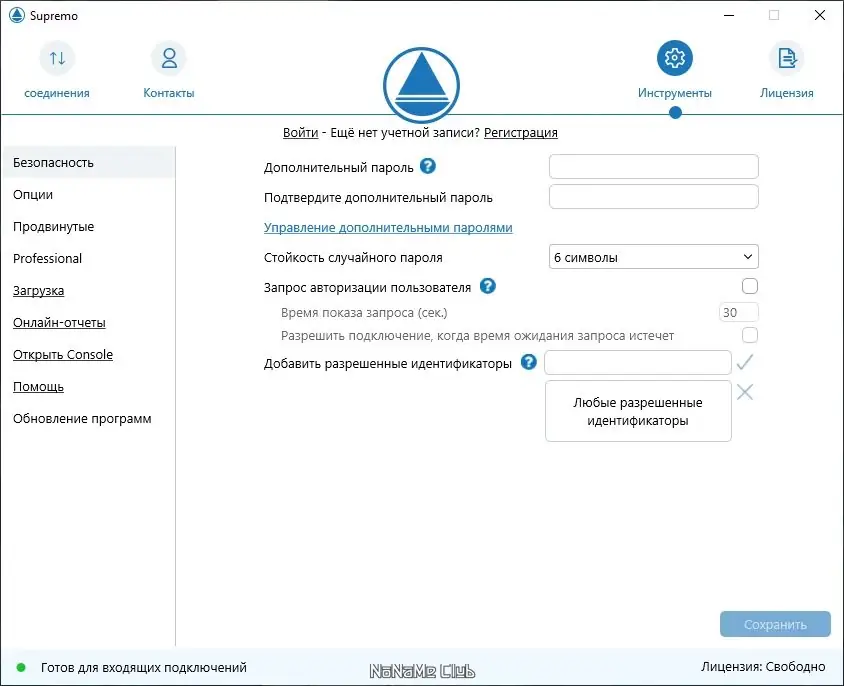Enable user authorization request checkbox
This screenshot has height=686, width=844.
coord(750,286)
